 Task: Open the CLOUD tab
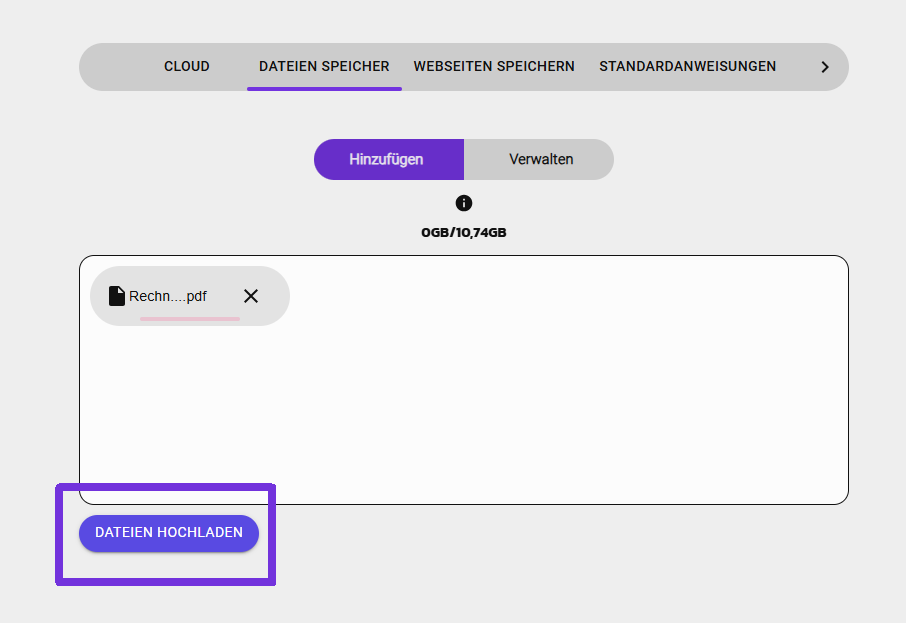187,66
